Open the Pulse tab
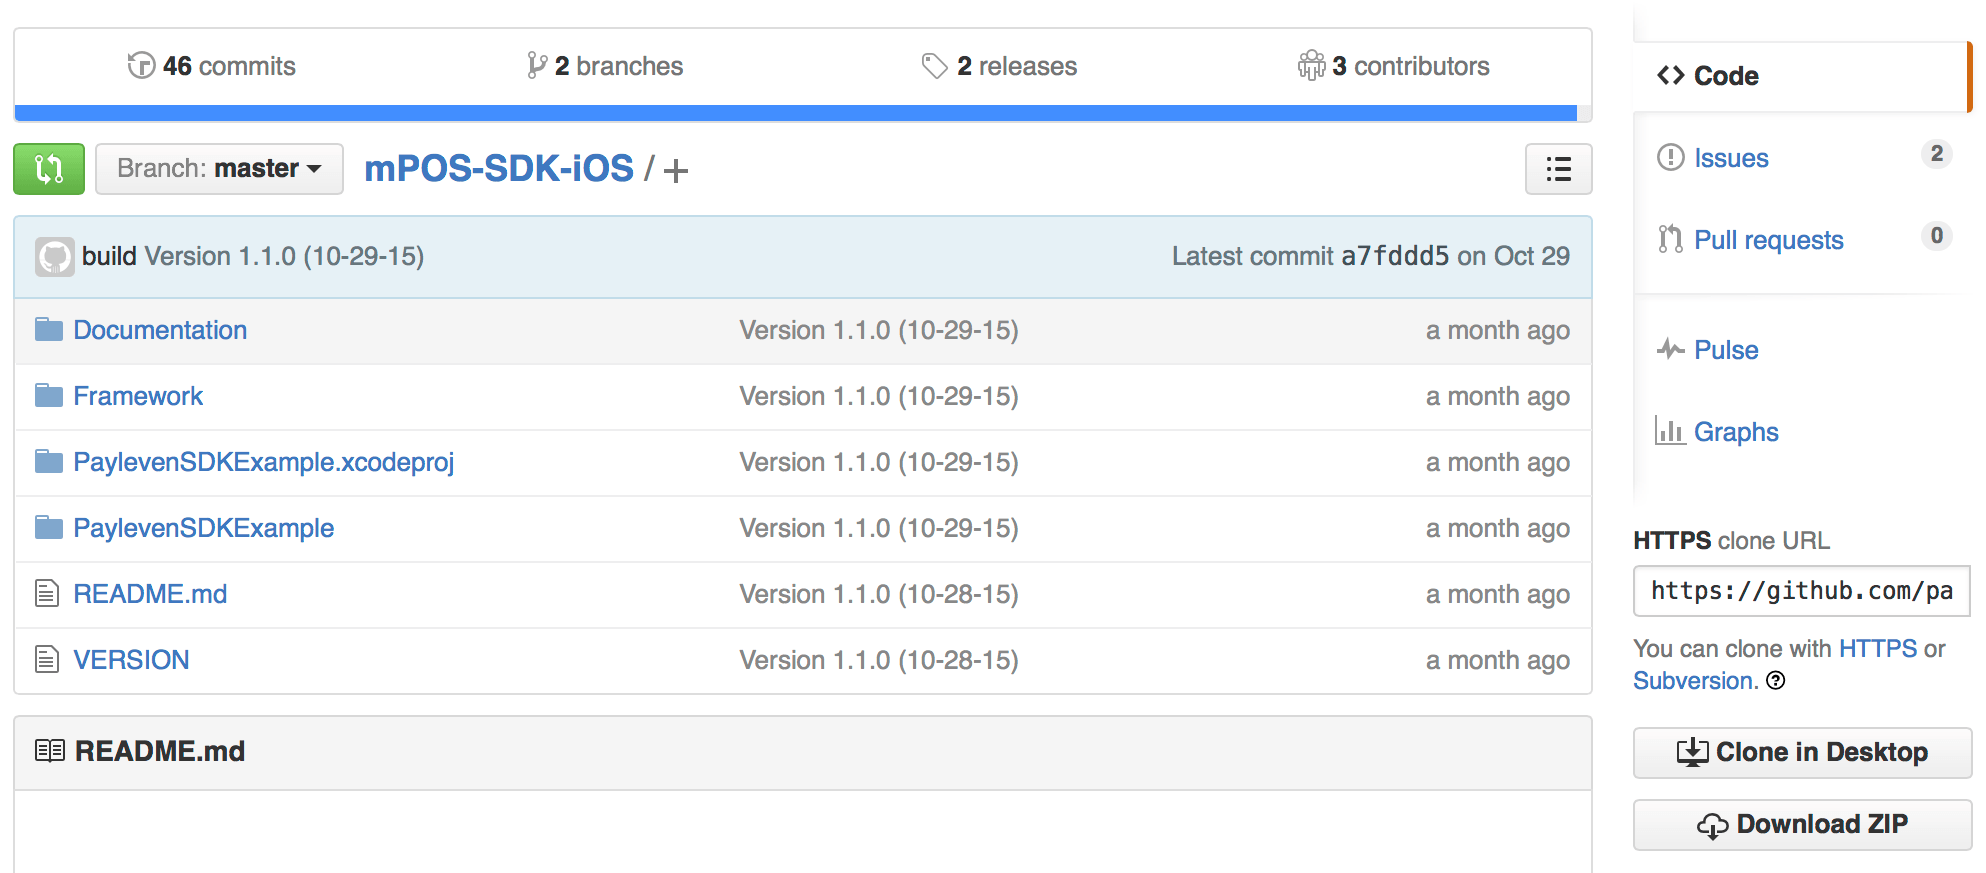The width and height of the screenshot is (1986, 873). [x=1726, y=350]
